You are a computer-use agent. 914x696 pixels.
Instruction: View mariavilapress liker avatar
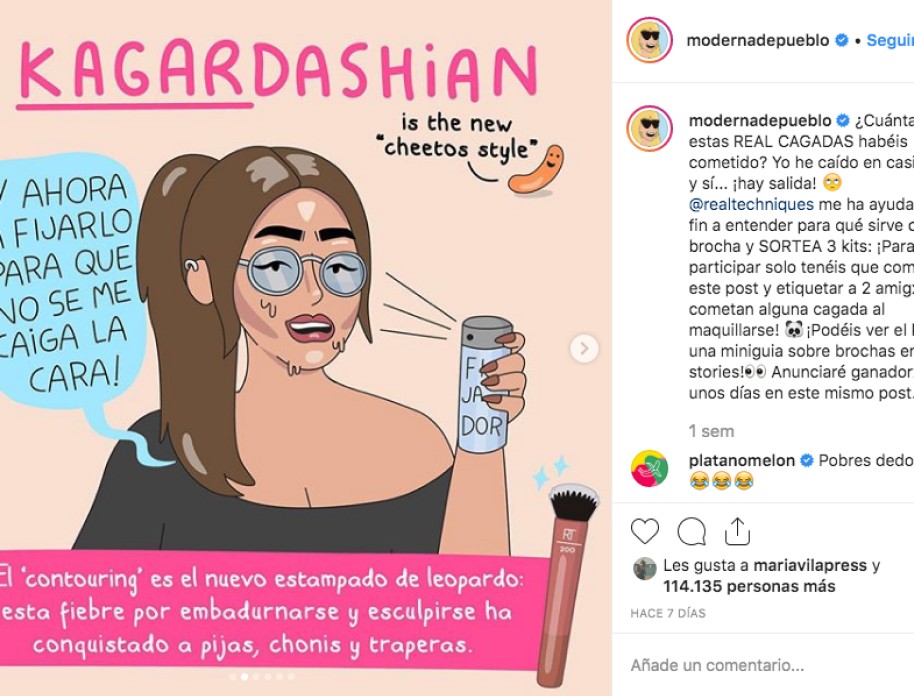[x=645, y=568]
